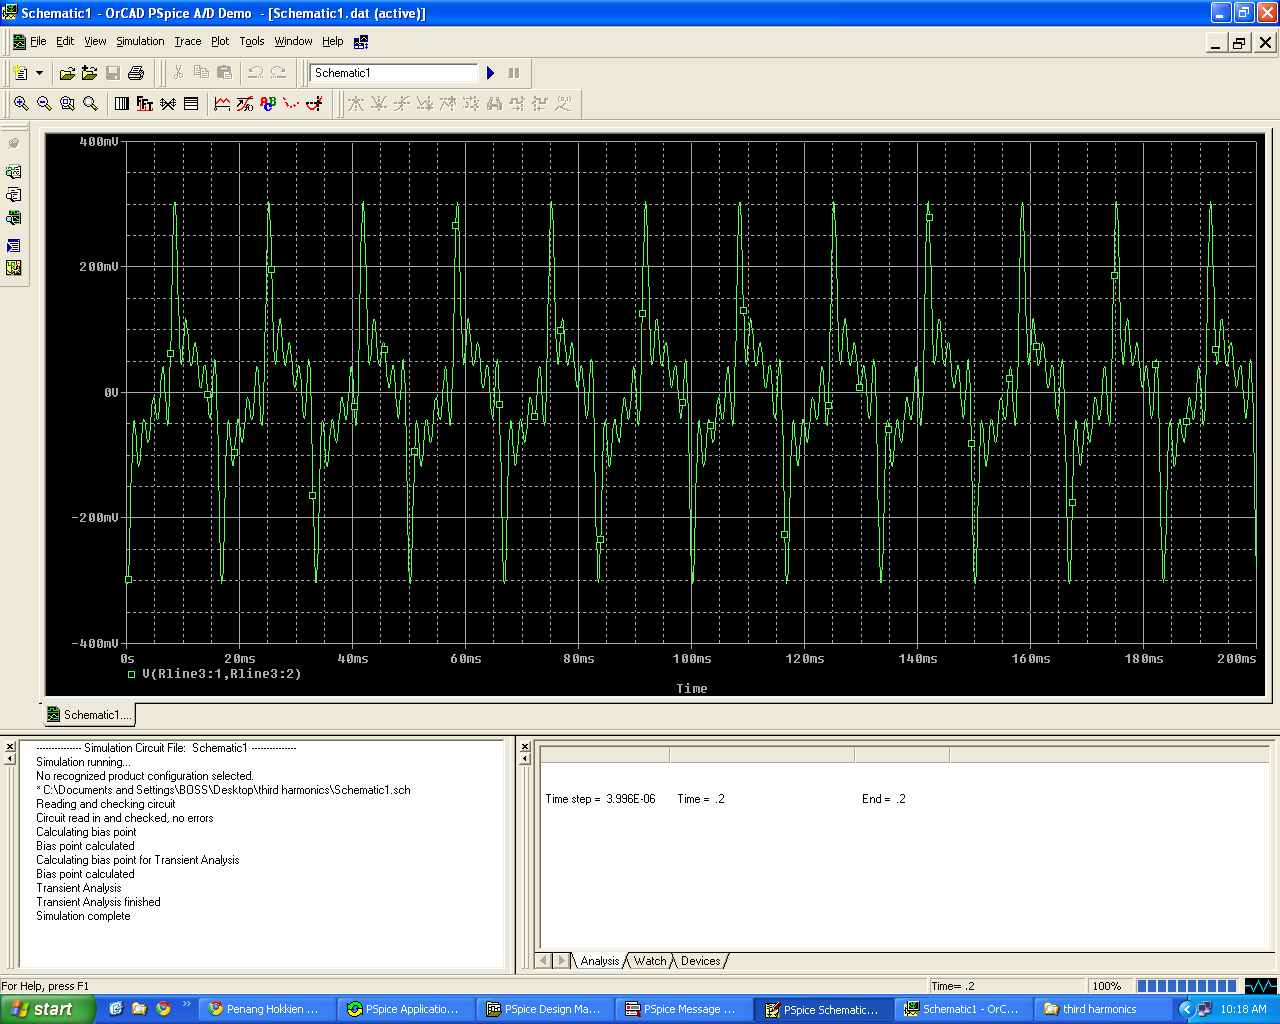
Task: Click the simulation progress bar in status bar
Action: coord(1187,986)
